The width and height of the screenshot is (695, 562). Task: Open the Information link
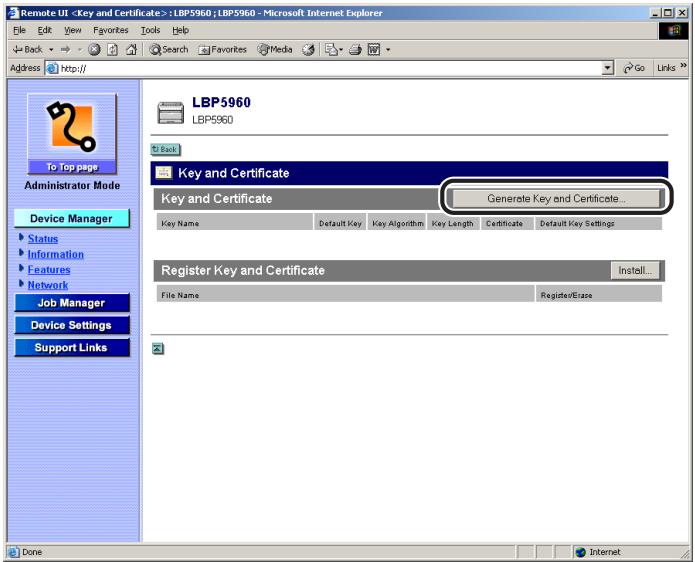coord(55,254)
